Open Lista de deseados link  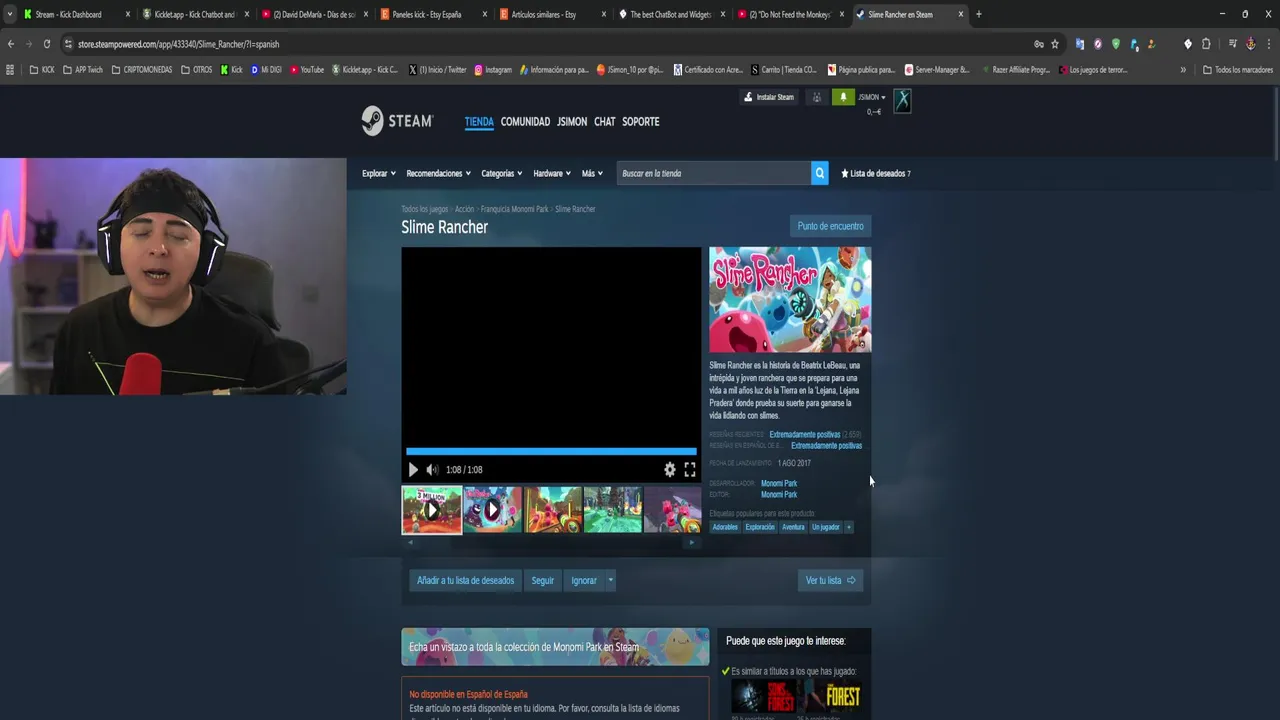tap(876, 173)
